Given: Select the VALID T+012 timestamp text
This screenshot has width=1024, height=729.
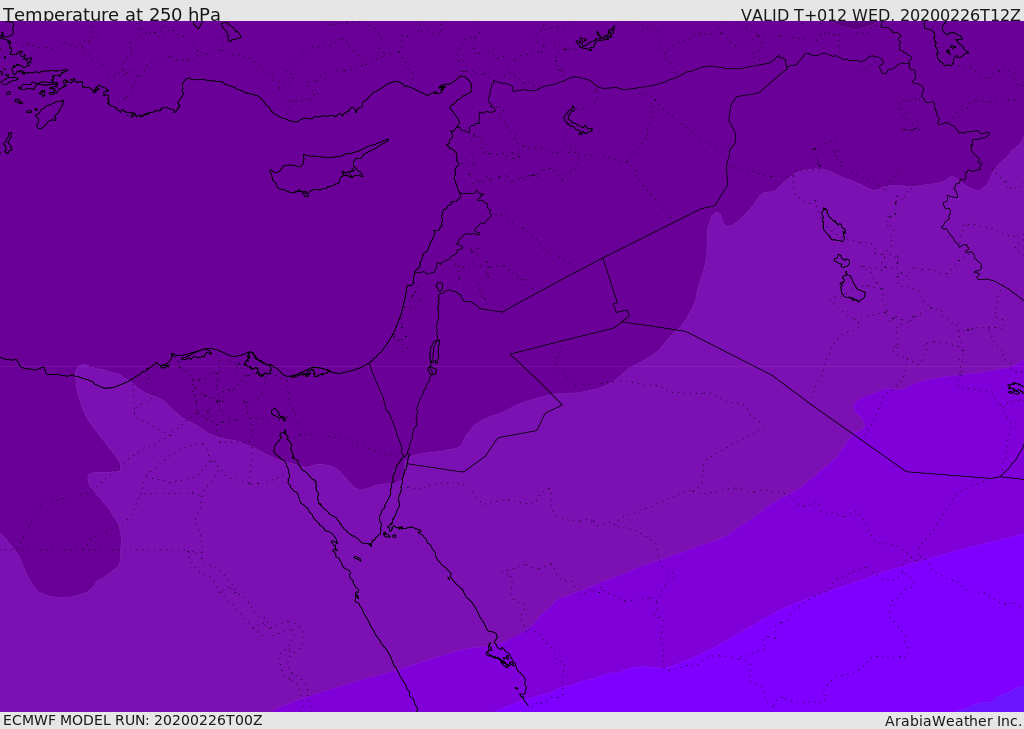Looking at the screenshot, I should (880, 14).
